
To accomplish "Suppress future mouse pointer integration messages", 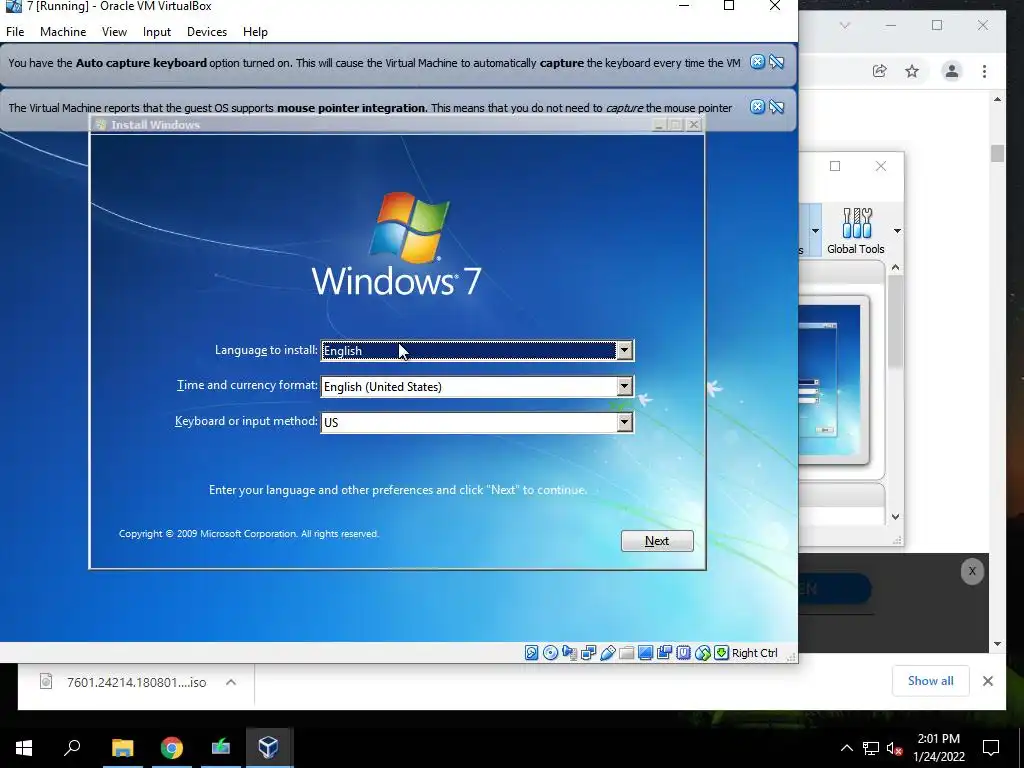I will point(776,106).
